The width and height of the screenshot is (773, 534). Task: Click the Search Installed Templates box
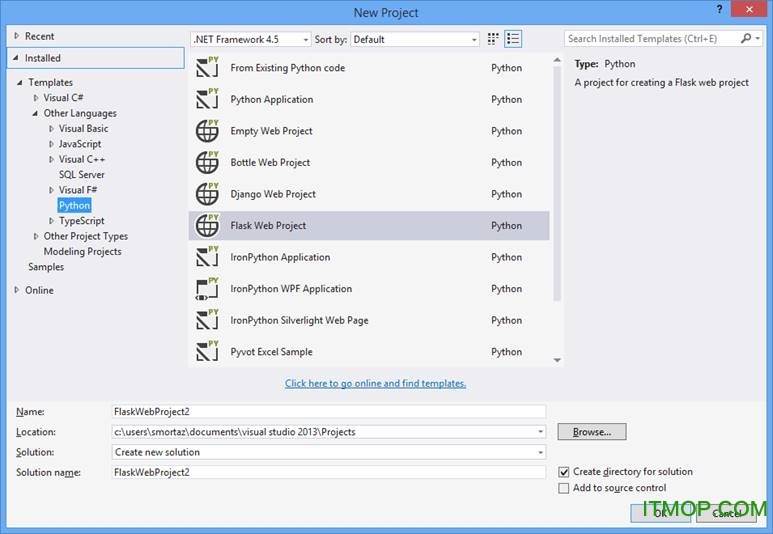651,38
